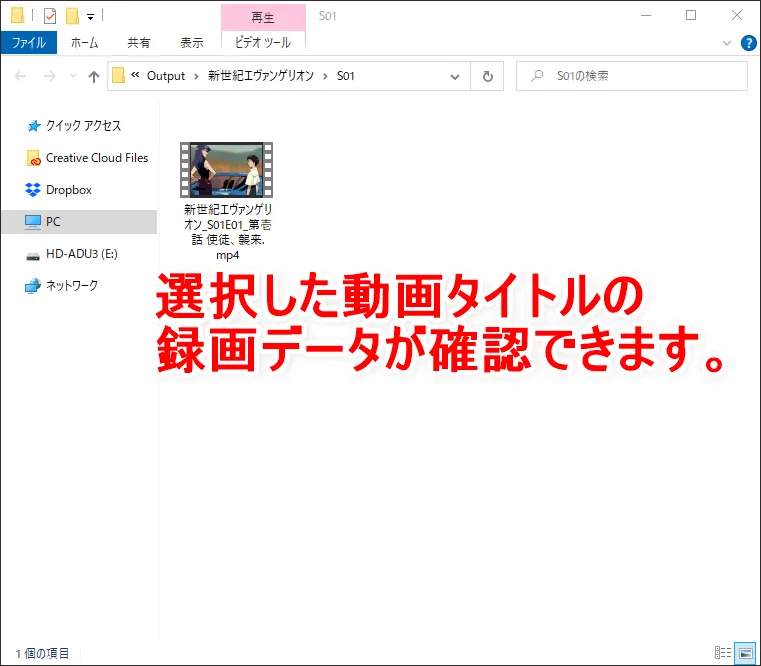761x666 pixels.
Task: Open the 共有 ribbon tab
Action: click(x=139, y=43)
